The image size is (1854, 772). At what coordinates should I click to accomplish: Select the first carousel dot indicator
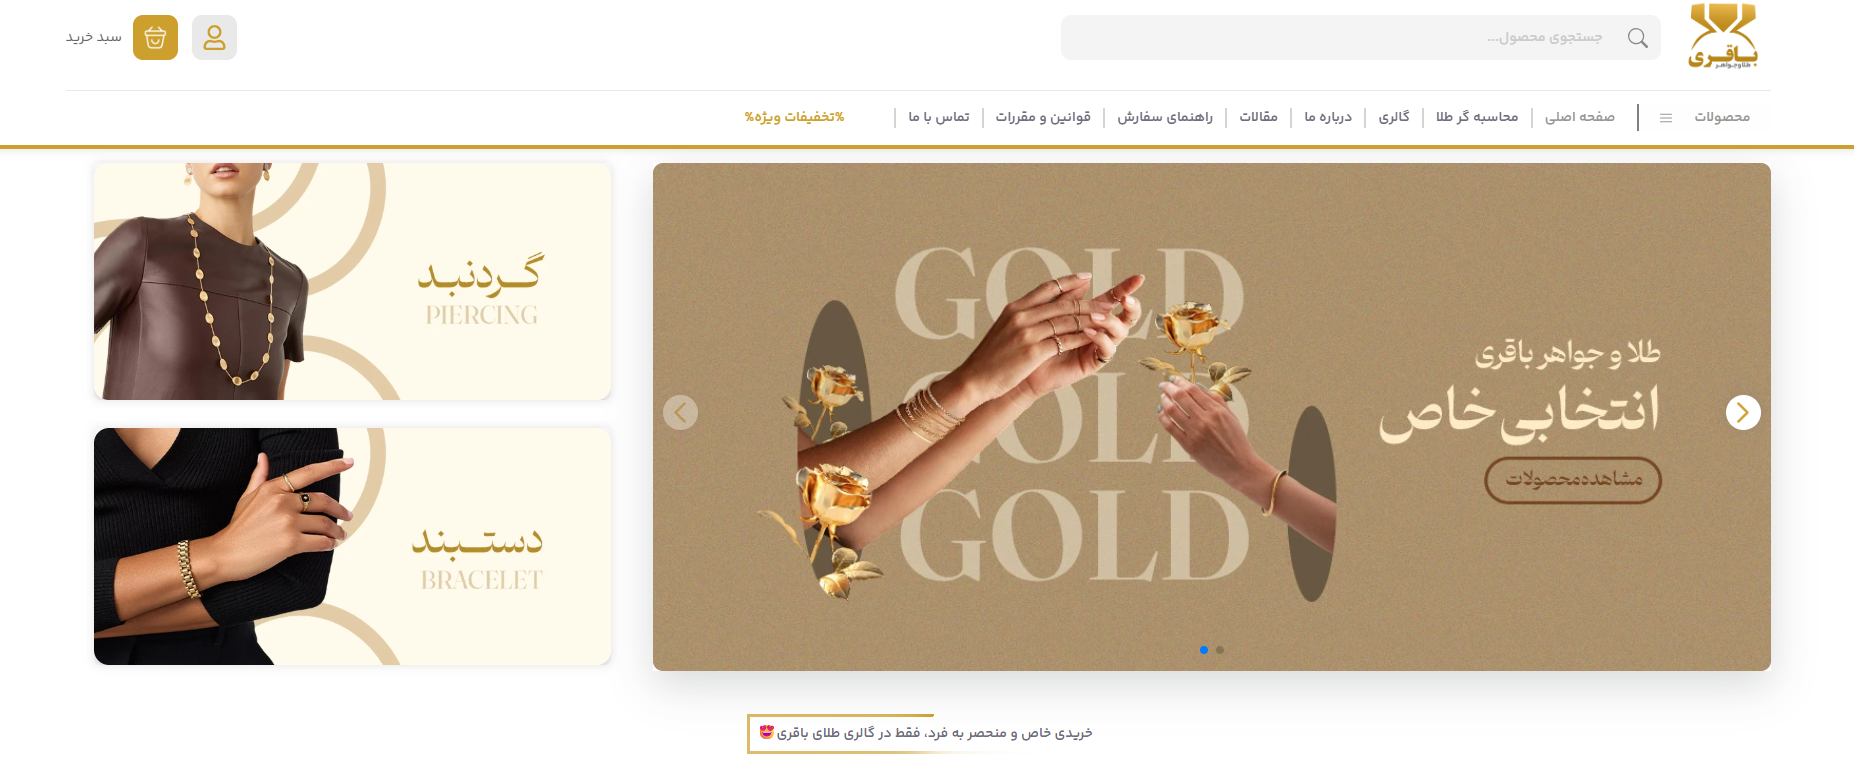(x=1204, y=650)
